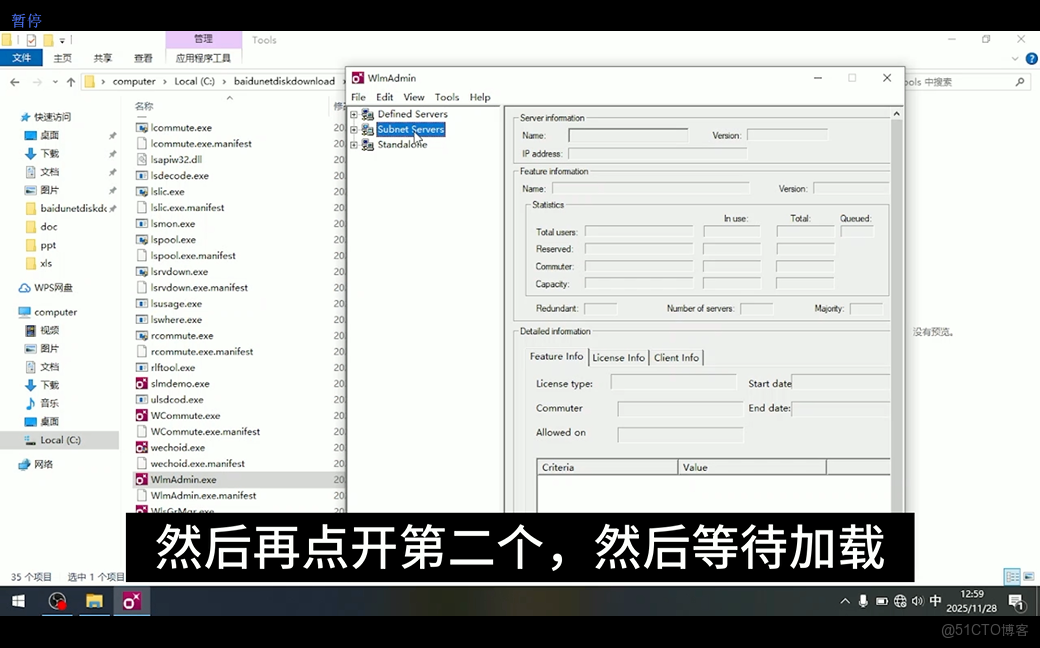Viewport: 1040px width, 648px height.
Task: Click the volume icon in system tray
Action: (917, 602)
